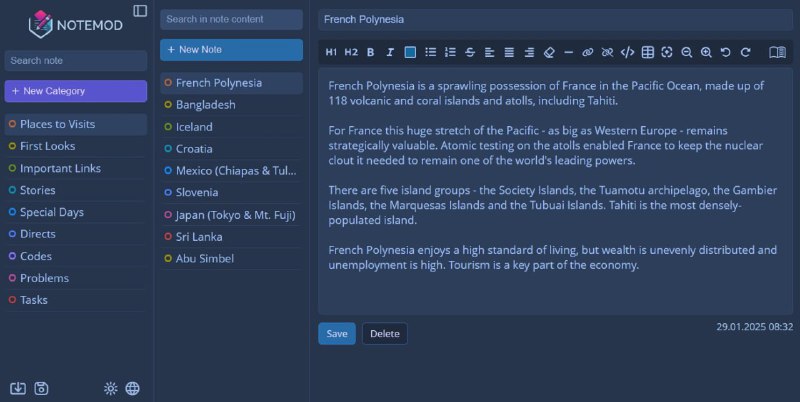Zoom in using the magnifier plus icon
Viewport: 800px width, 402px height.
coord(706,52)
